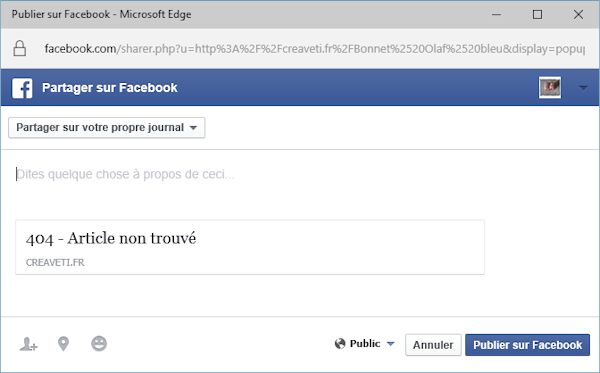Close the Publier sur Facebook window
The image size is (600, 373).
click(578, 15)
